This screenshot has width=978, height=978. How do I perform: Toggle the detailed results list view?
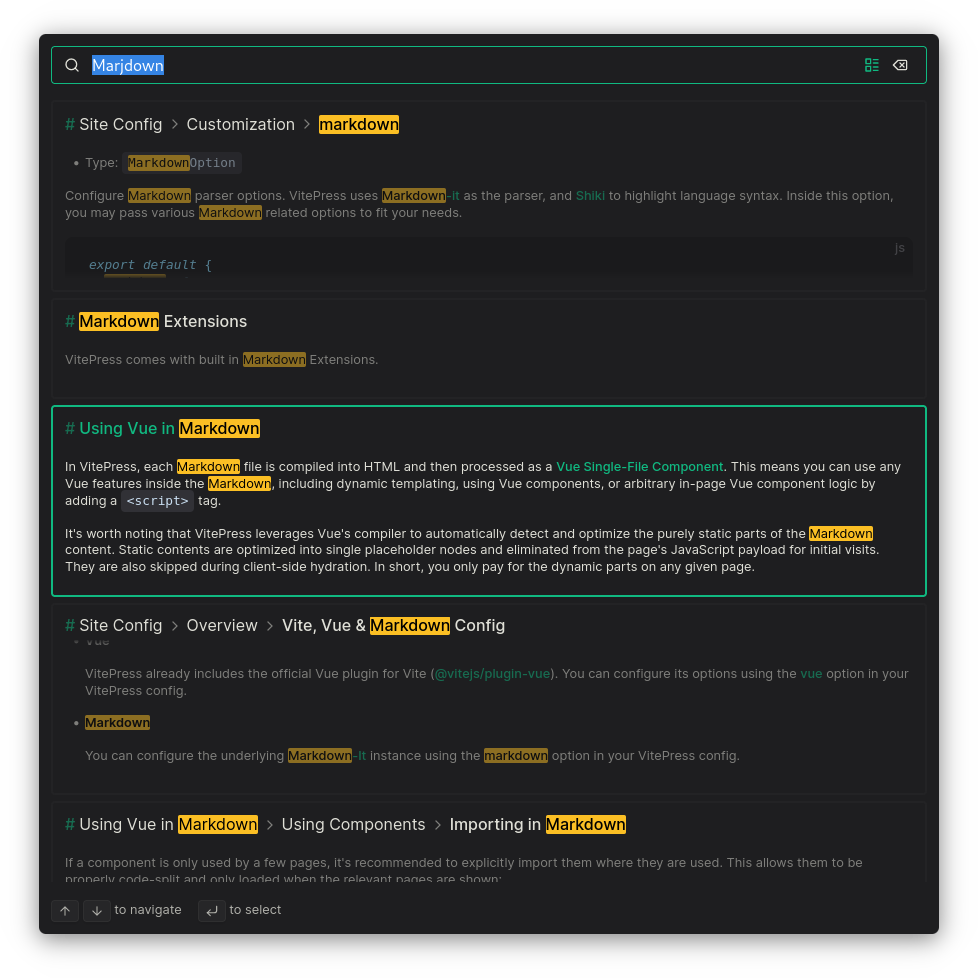(x=871, y=64)
